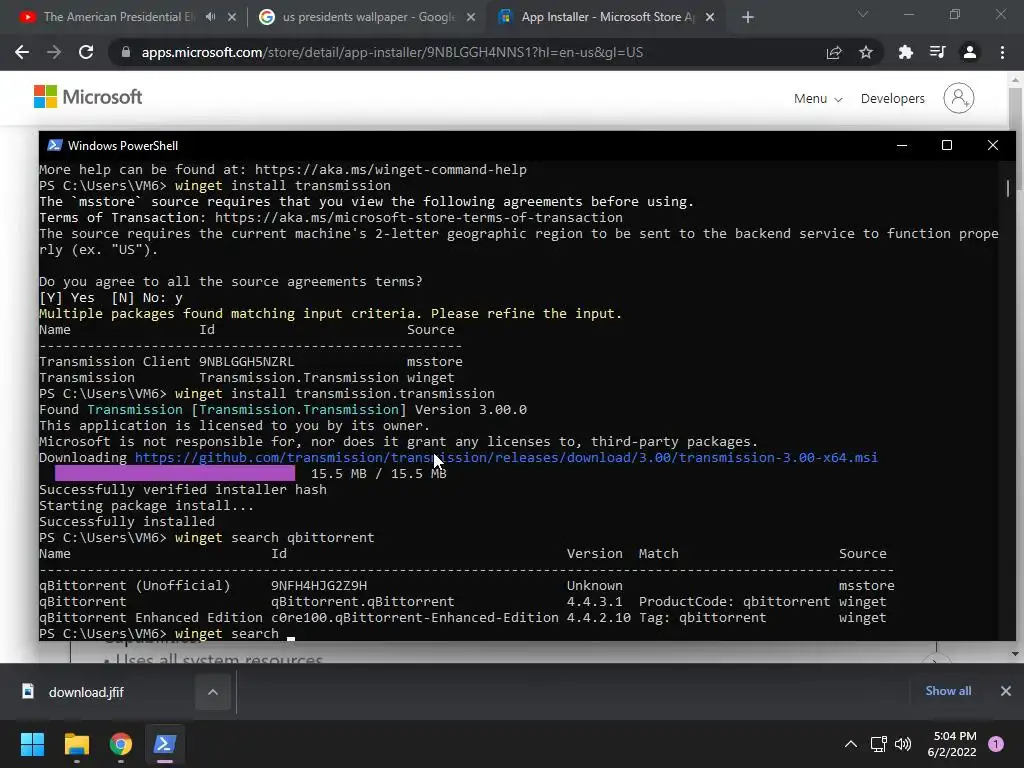The image size is (1024, 768).
Task: Open the volume tray icon
Action: 903,744
